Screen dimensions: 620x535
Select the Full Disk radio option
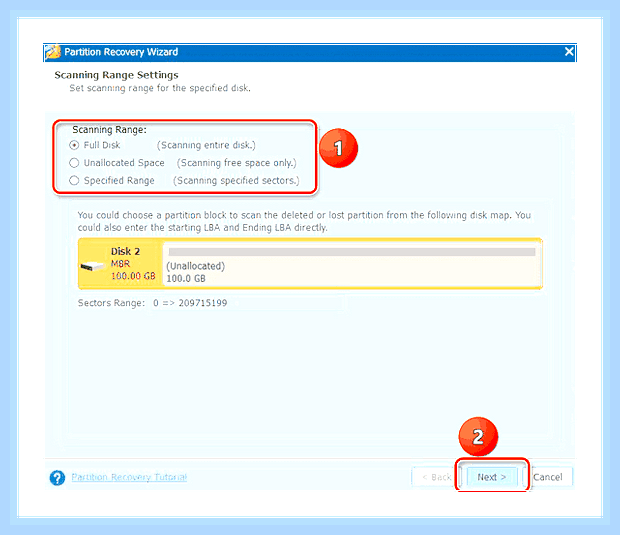[74, 145]
